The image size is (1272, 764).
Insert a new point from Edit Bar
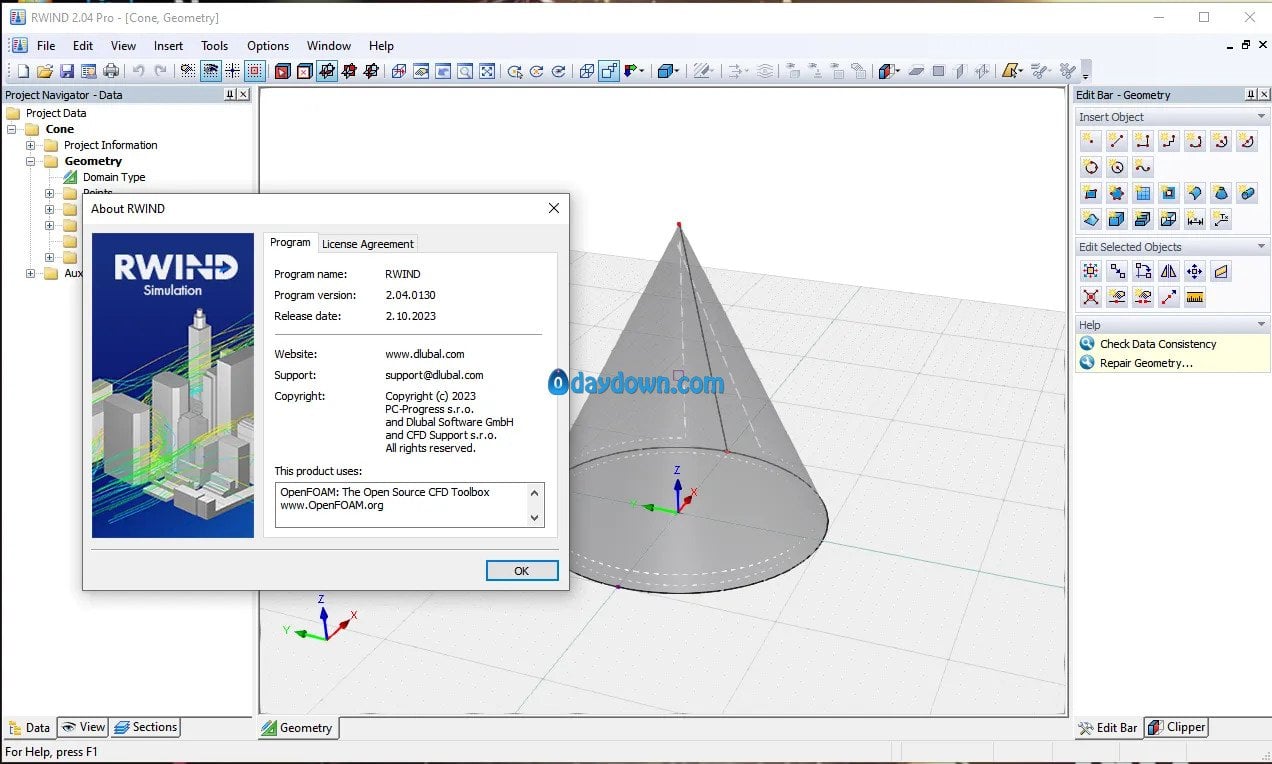(1091, 141)
